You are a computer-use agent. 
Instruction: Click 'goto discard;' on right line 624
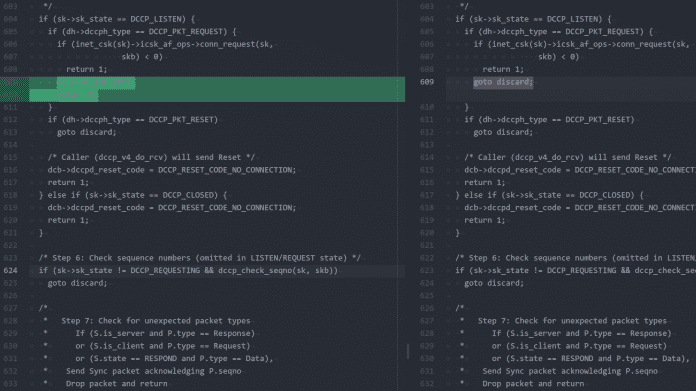coord(494,283)
